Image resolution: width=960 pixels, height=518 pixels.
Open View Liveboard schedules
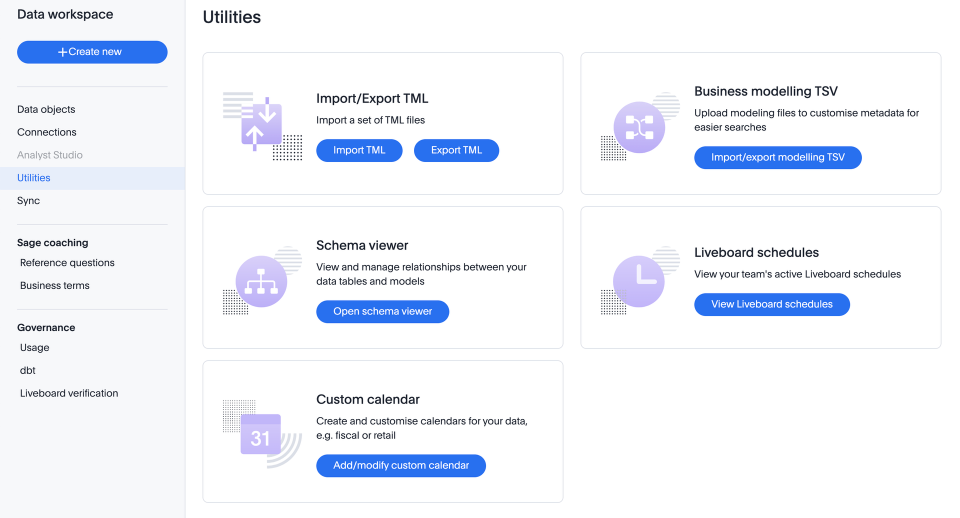[x=771, y=304]
